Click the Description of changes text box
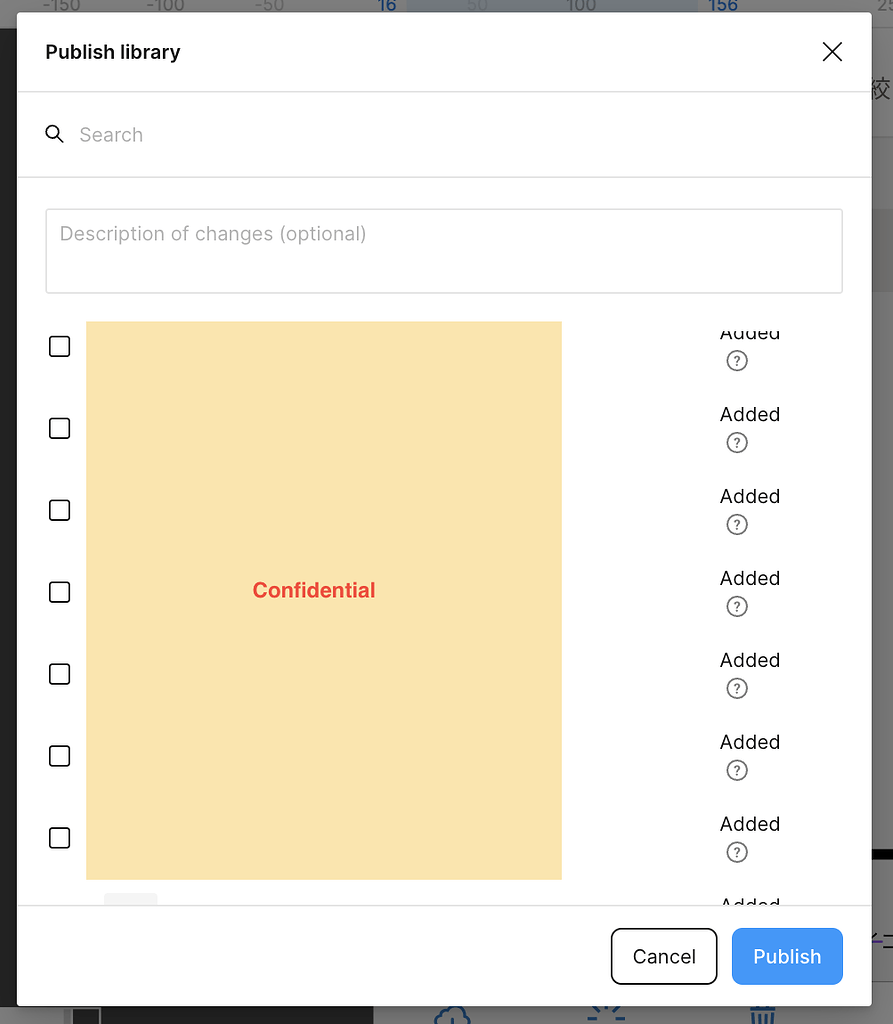The height and width of the screenshot is (1024, 893). click(444, 251)
